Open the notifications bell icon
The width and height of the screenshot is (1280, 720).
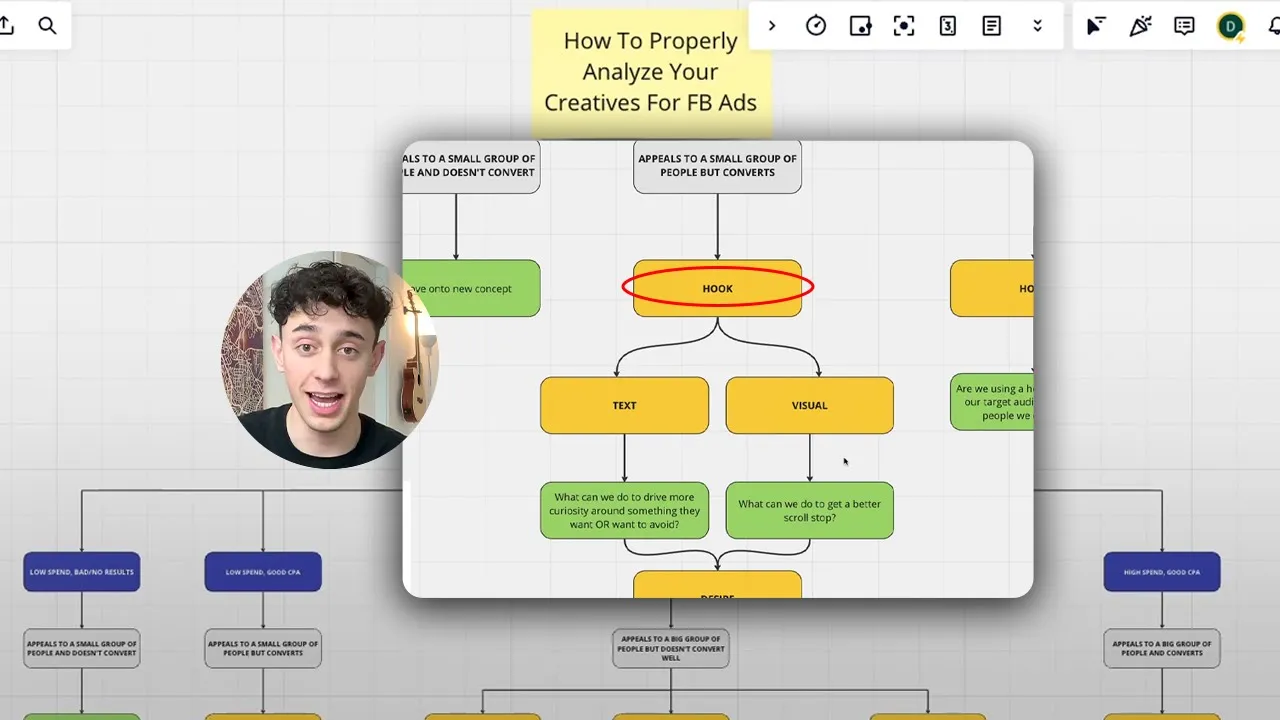(1274, 26)
